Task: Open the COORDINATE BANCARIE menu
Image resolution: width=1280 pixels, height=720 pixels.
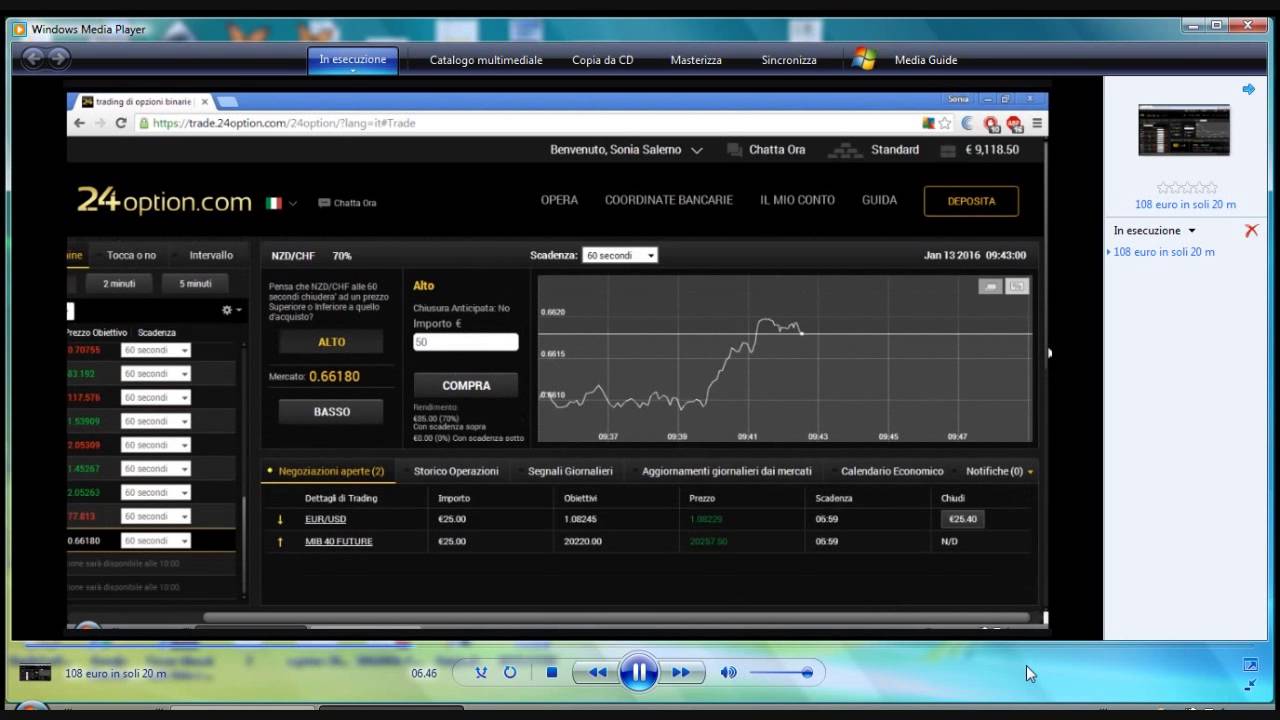Action: [x=669, y=200]
